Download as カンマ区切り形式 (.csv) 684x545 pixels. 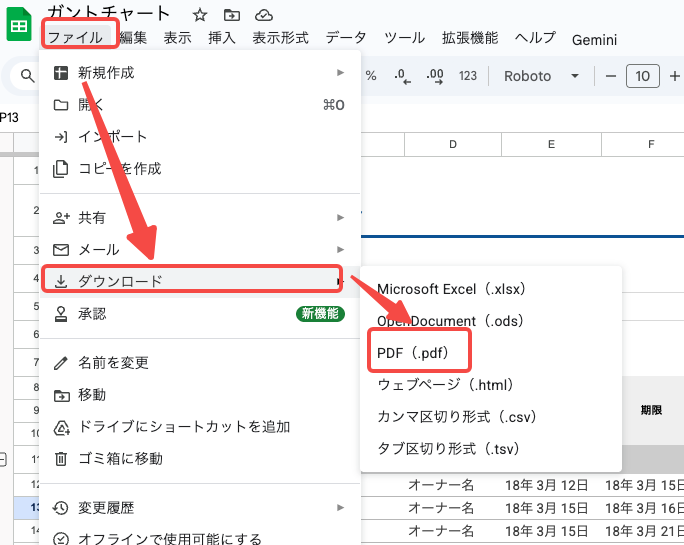(491, 417)
